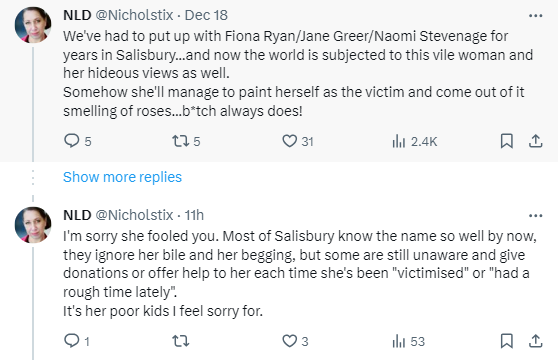Bookmark the 11h tweet

(507, 341)
